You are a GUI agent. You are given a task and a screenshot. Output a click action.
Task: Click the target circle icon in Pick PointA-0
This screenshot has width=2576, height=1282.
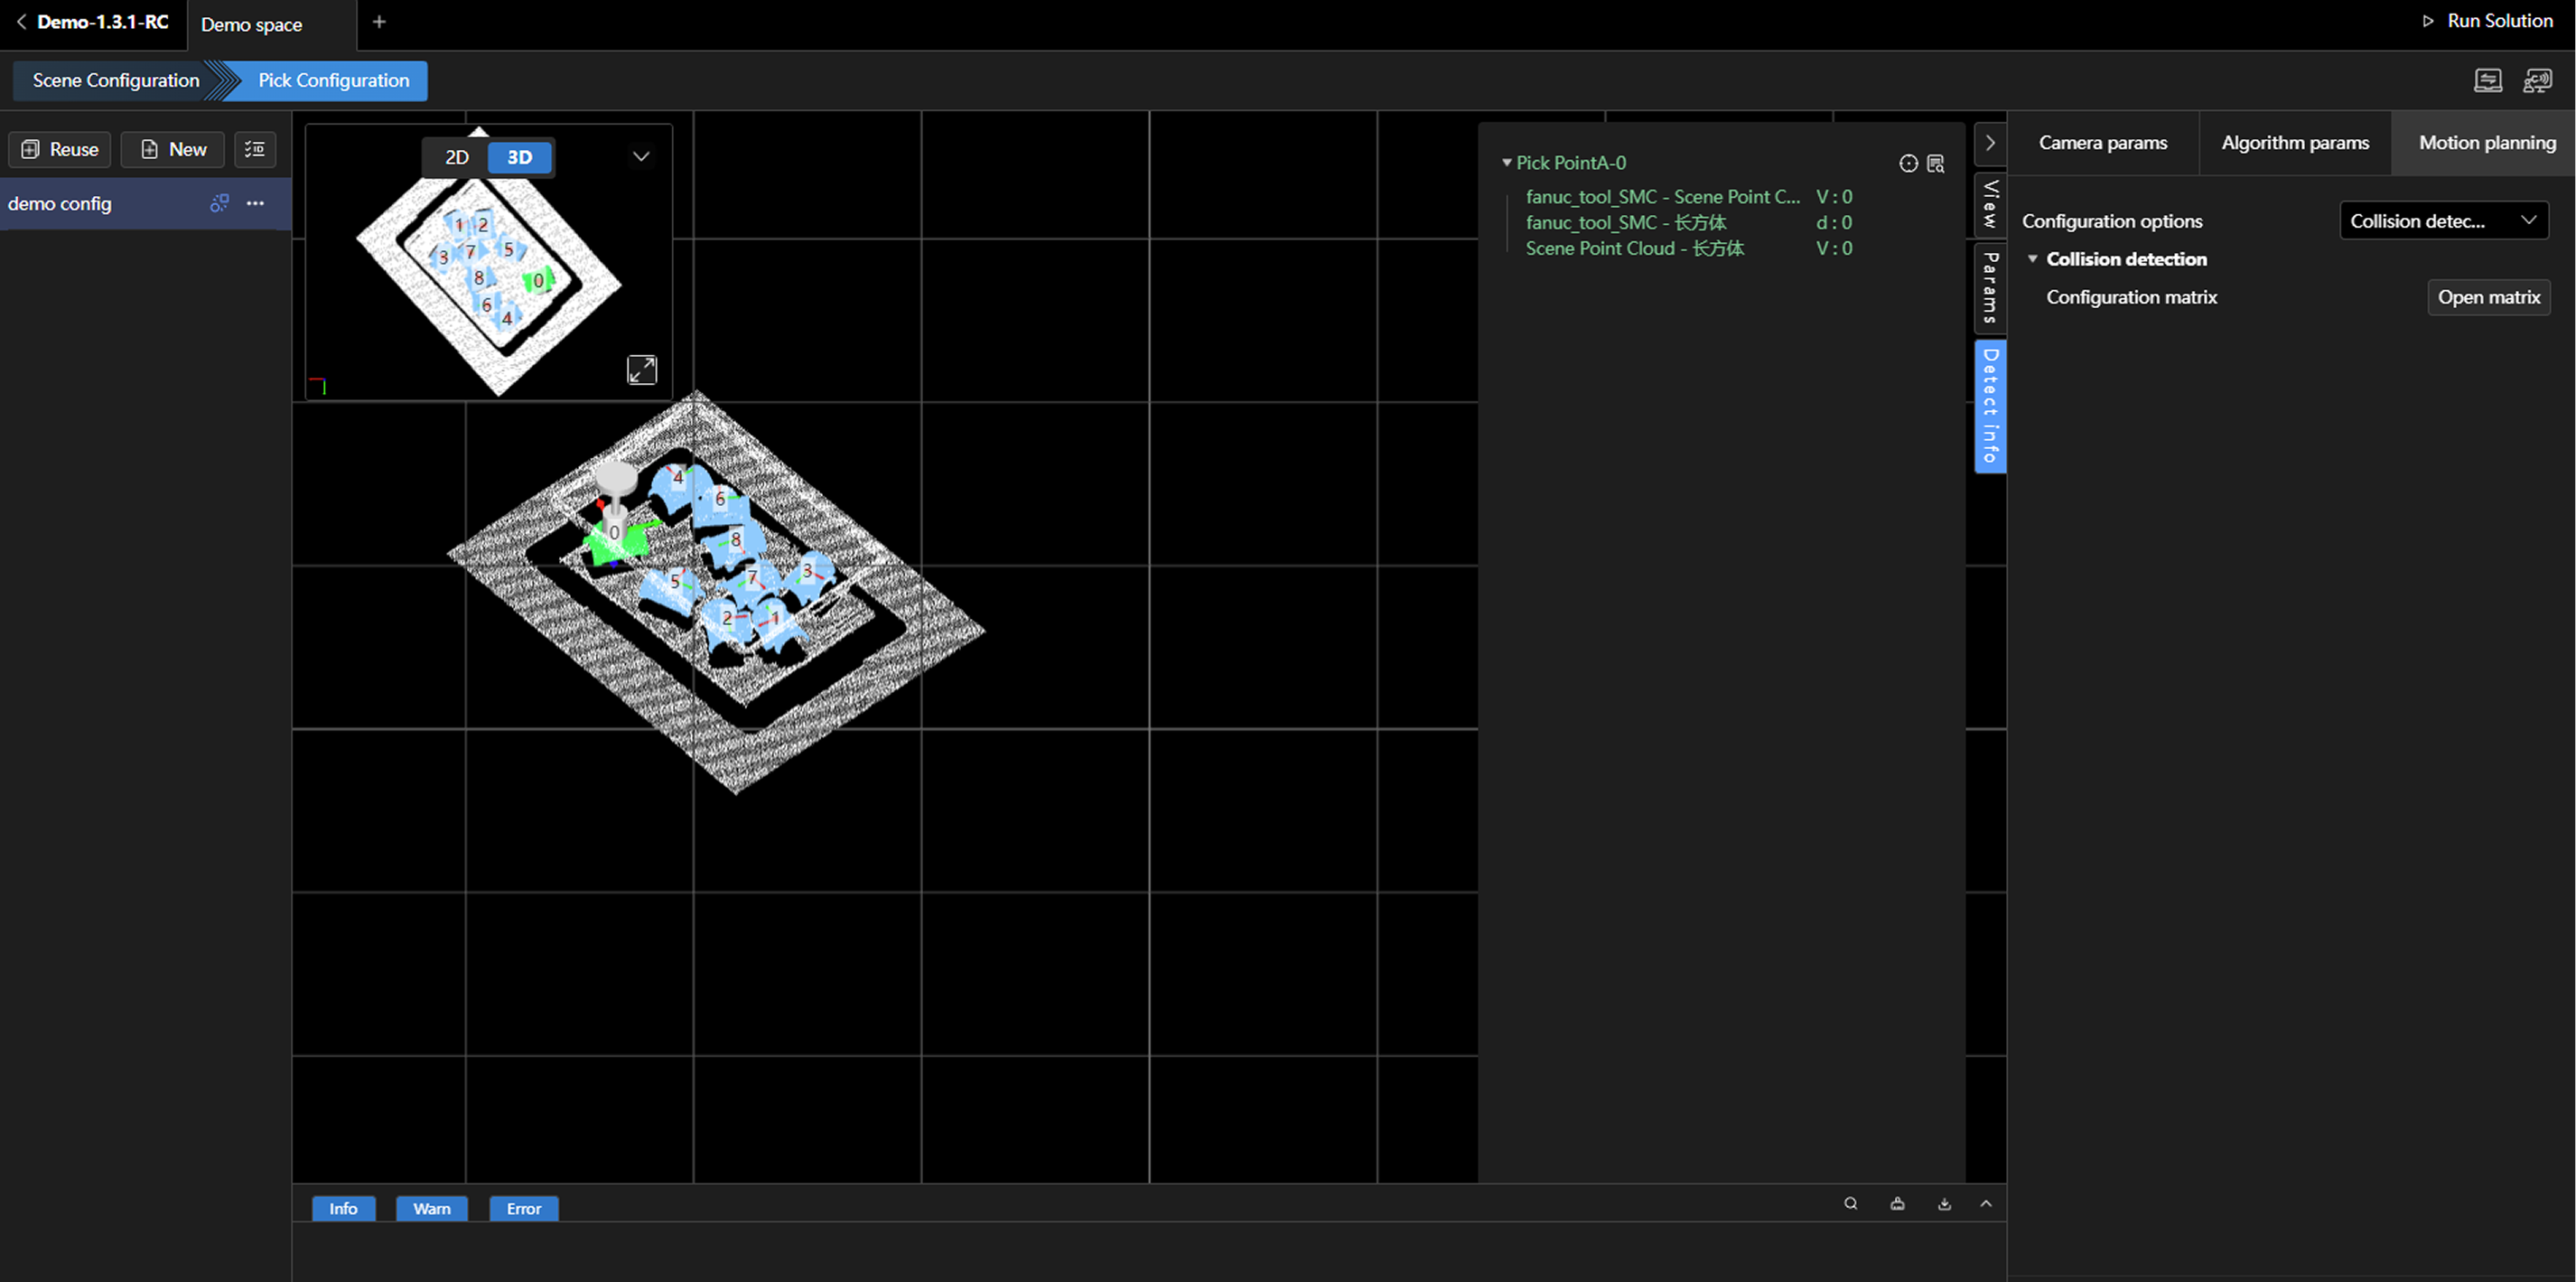(x=1908, y=163)
